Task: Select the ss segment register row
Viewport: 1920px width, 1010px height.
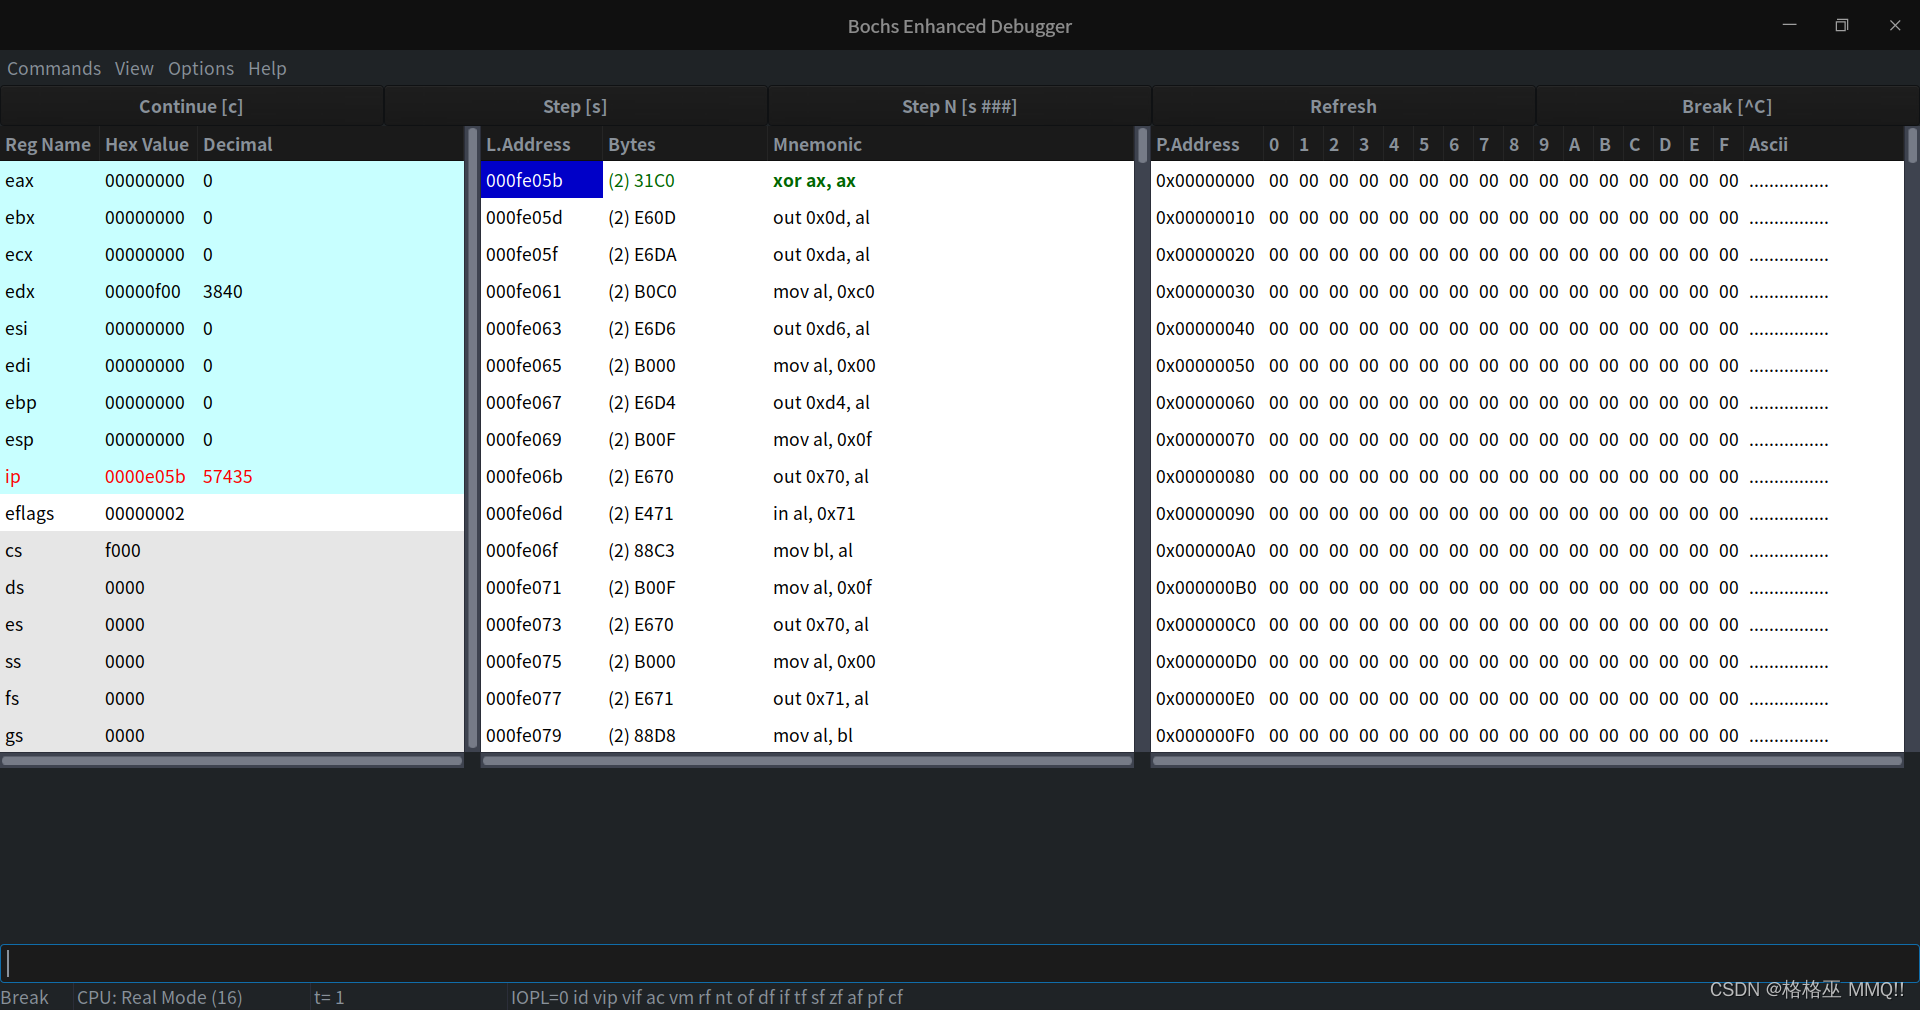Action: [x=232, y=661]
